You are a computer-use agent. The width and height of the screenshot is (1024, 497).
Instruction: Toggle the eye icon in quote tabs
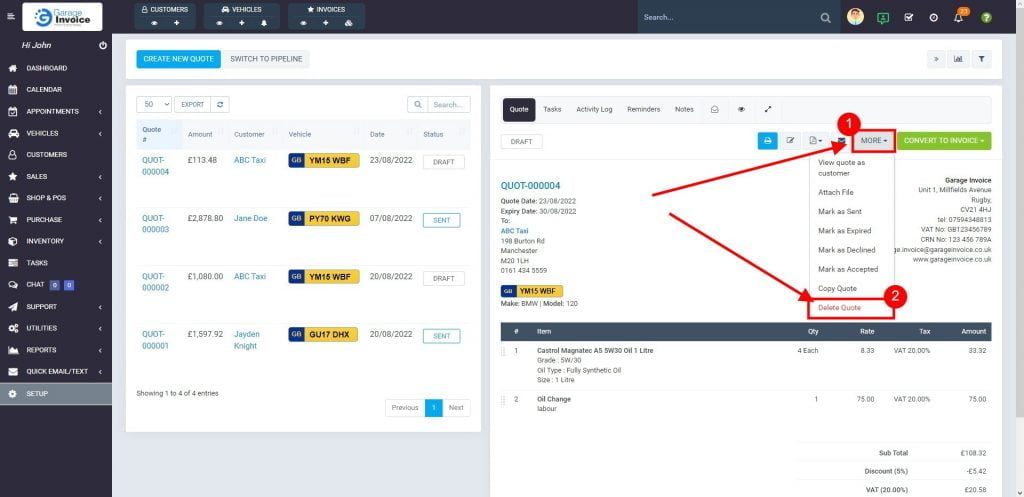741,109
